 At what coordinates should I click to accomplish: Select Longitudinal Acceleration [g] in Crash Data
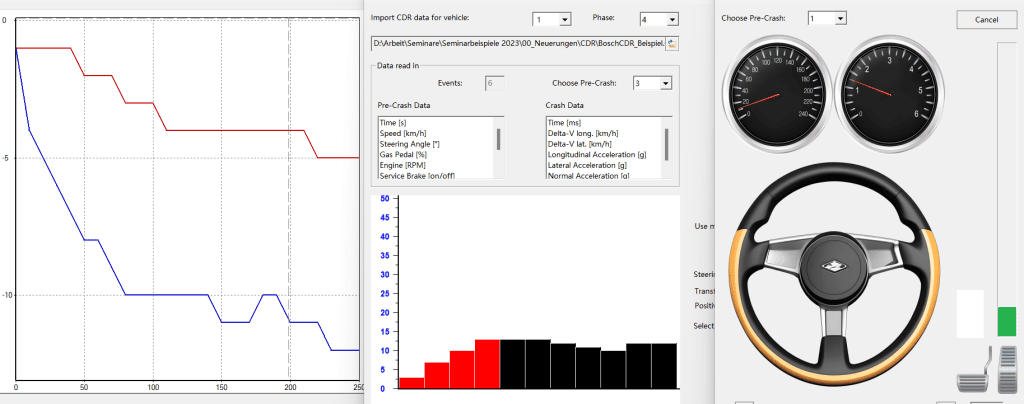point(601,154)
